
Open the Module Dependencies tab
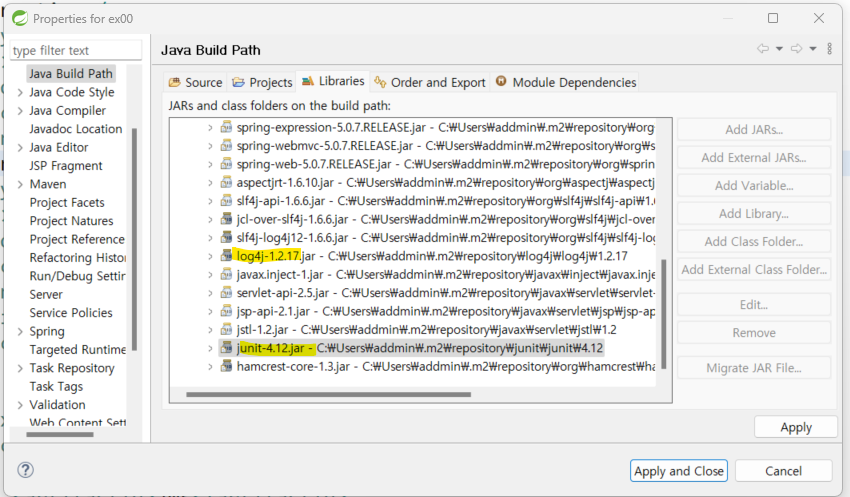(565, 82)
